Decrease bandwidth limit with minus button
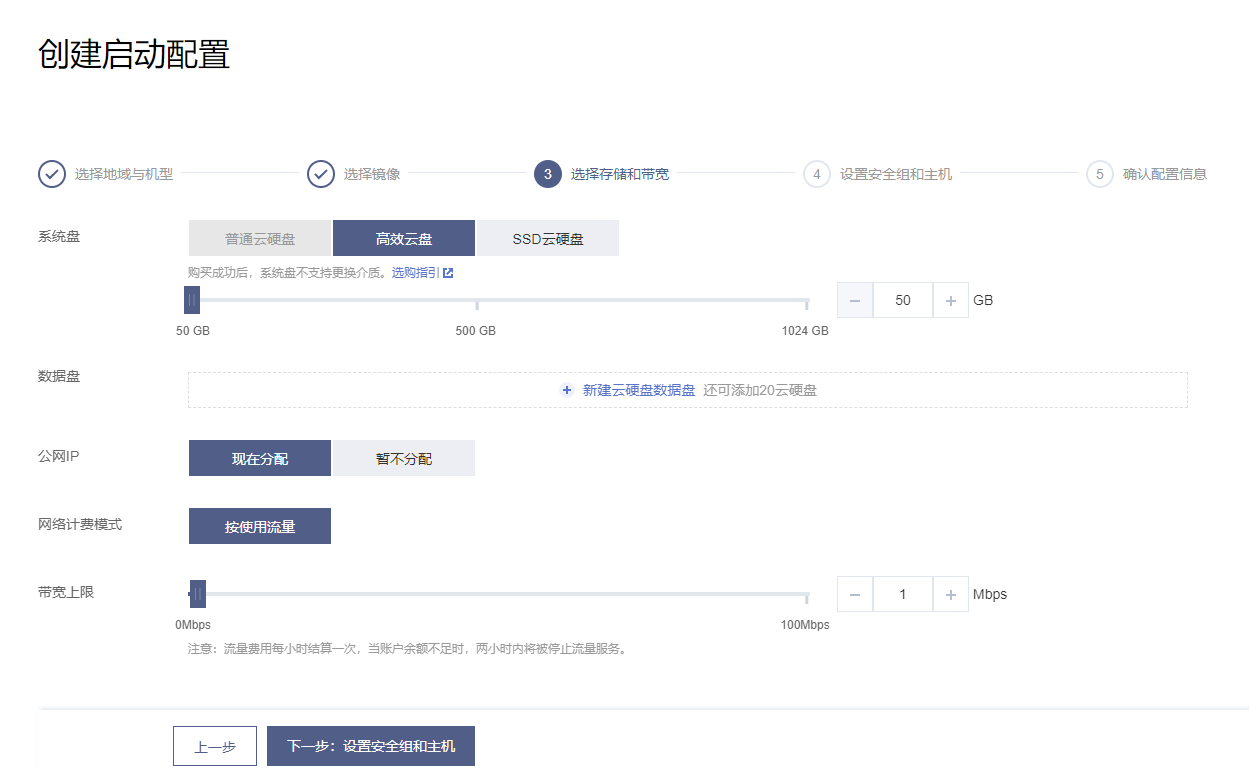The height and width of the screenshot is (775, 1249). click(855, 594)
